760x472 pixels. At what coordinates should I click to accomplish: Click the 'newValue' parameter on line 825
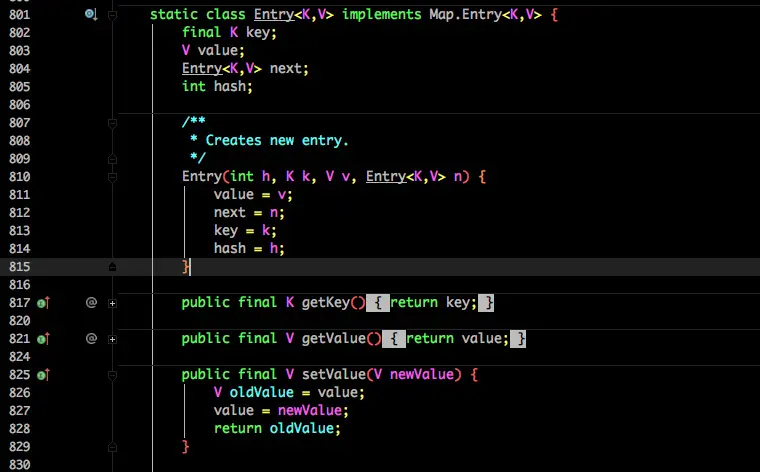point(422,375)
